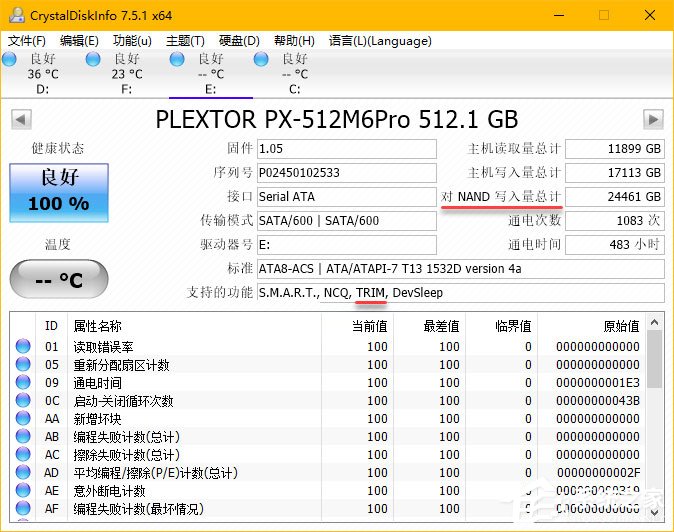Viewport: 674px width, 532px height.
Task: Click status icon for attribute AF 编程失败计数(最坏情况)
Action: 23,508
